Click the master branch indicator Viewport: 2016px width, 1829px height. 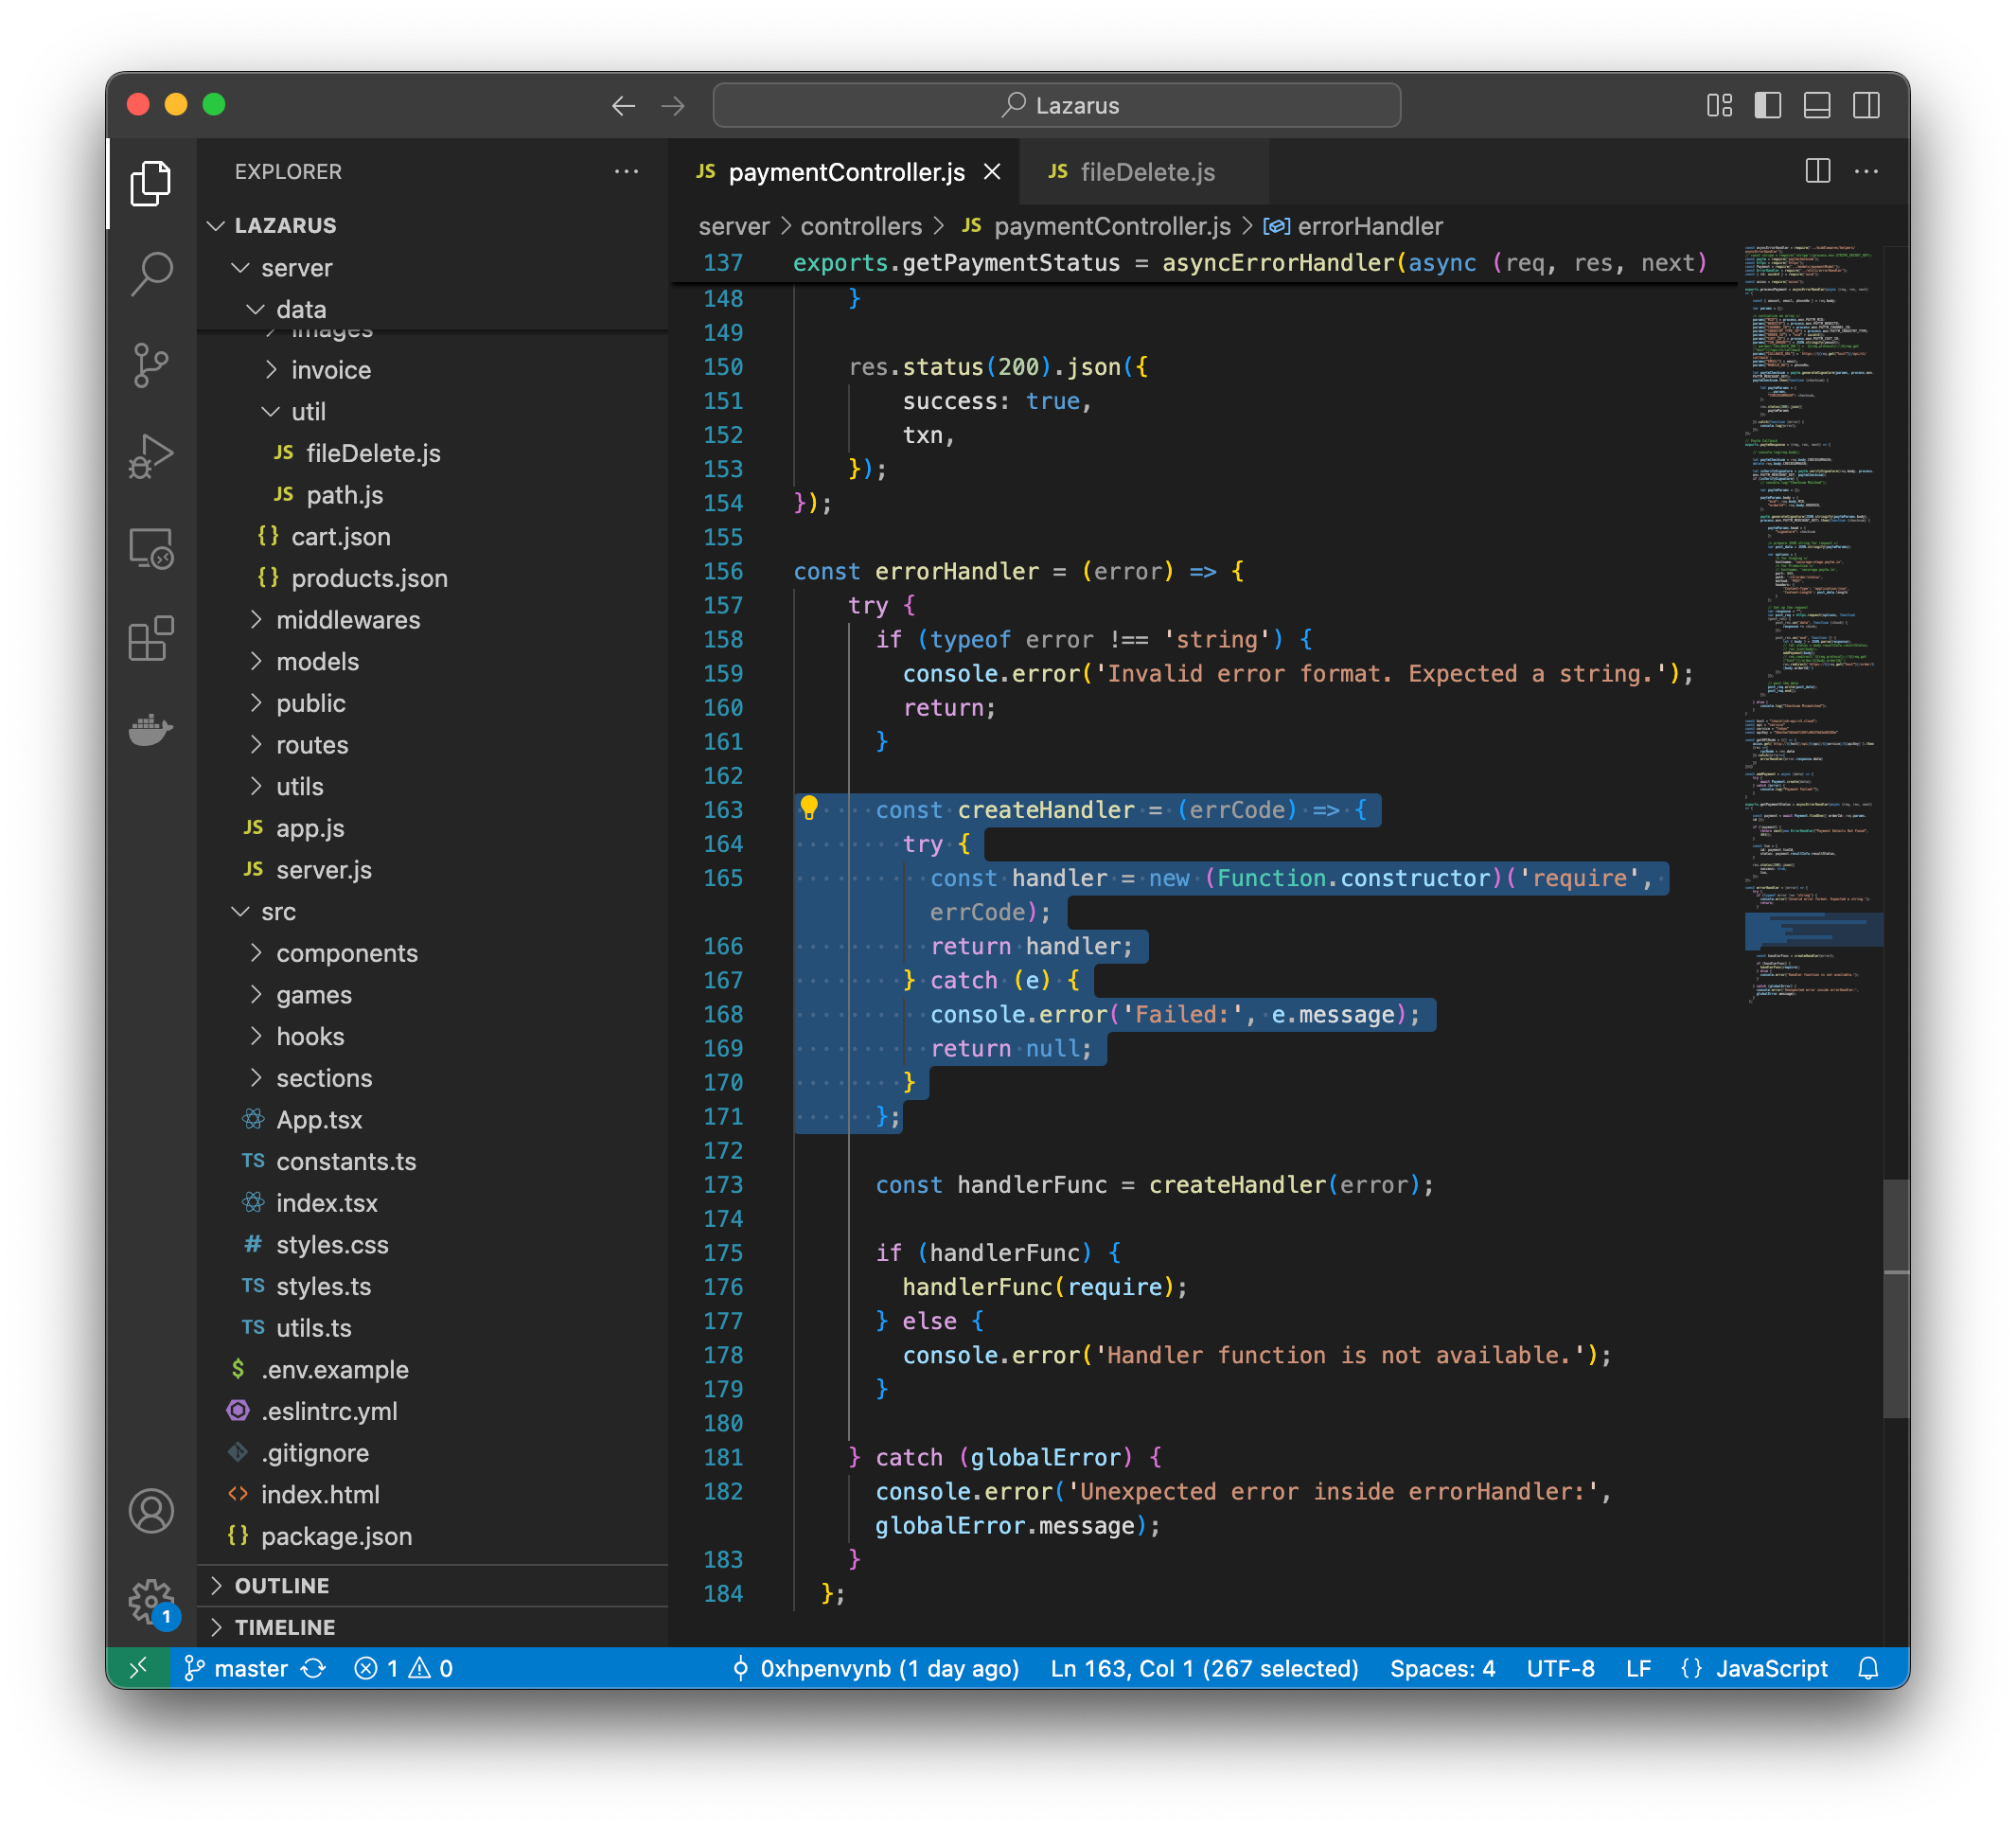pos(236,1668)
